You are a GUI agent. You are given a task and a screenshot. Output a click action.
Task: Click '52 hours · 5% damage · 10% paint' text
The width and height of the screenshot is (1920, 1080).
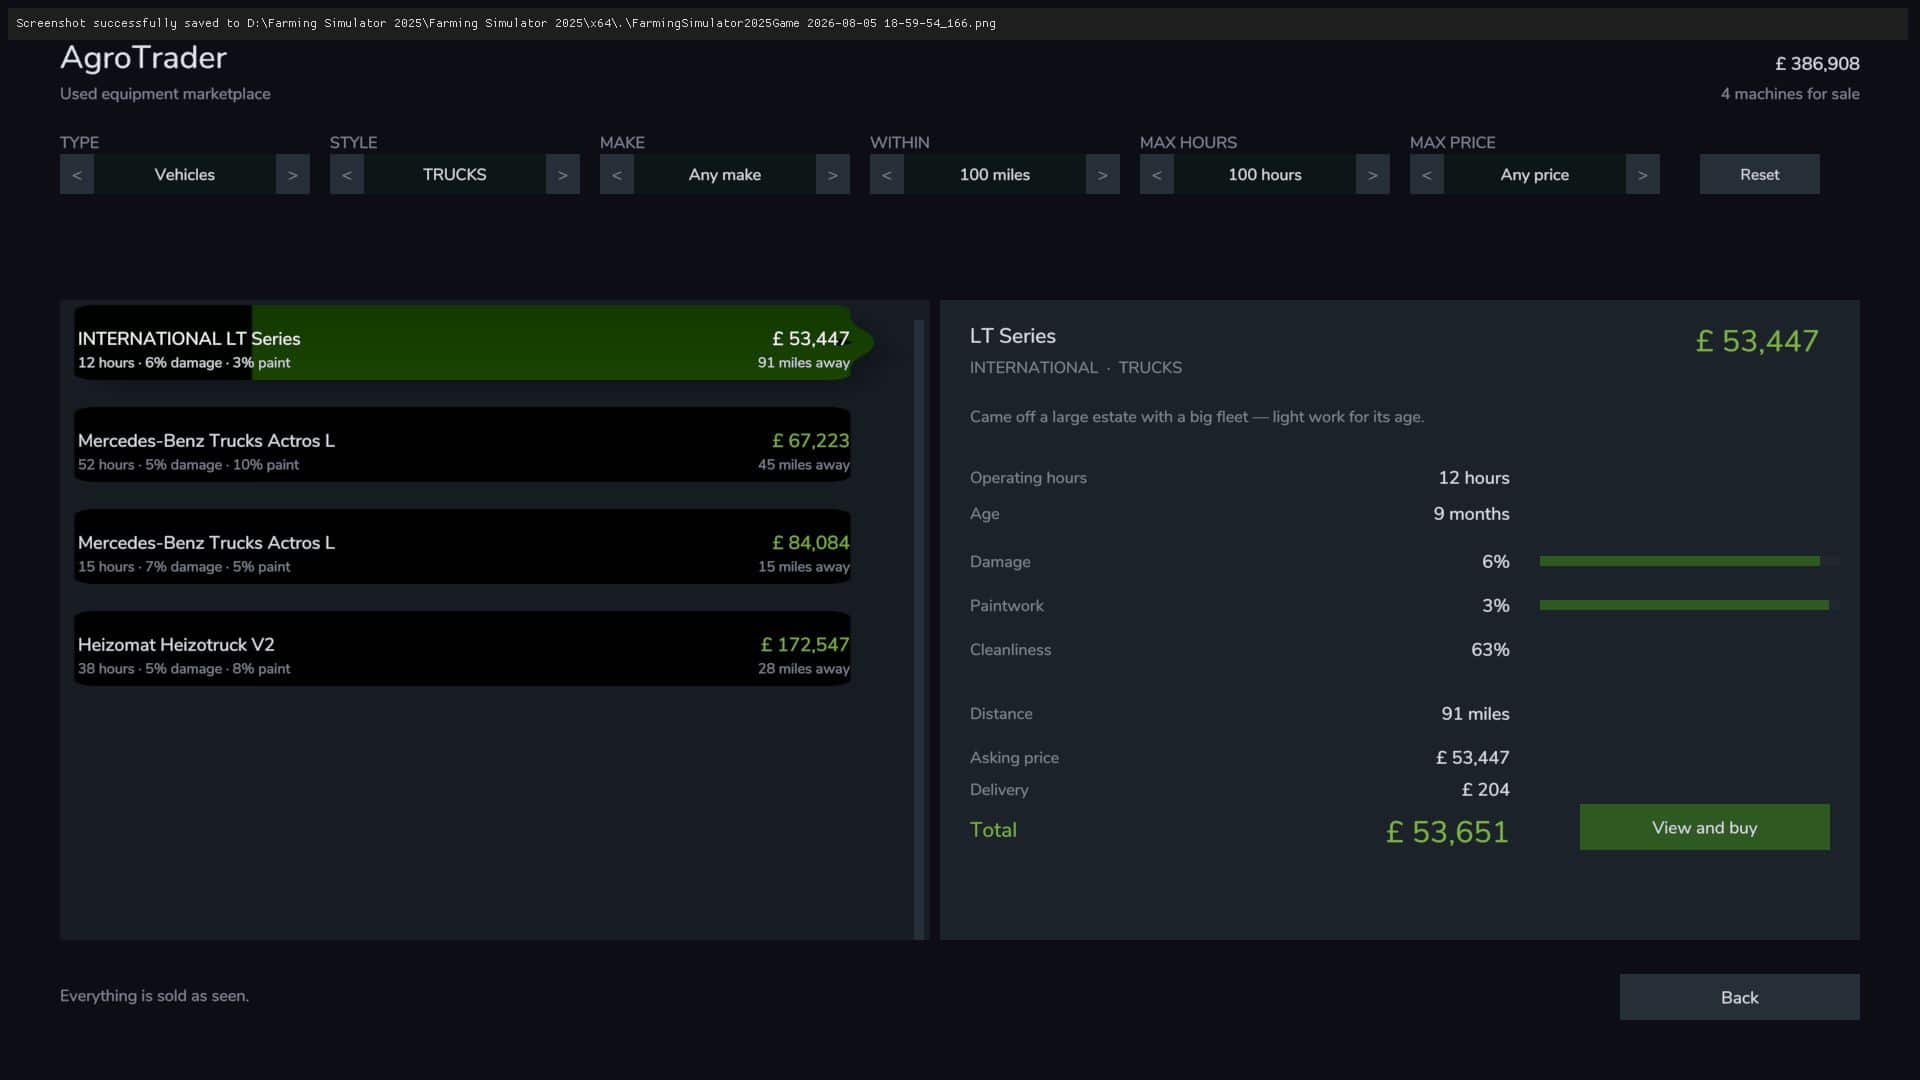188,465
